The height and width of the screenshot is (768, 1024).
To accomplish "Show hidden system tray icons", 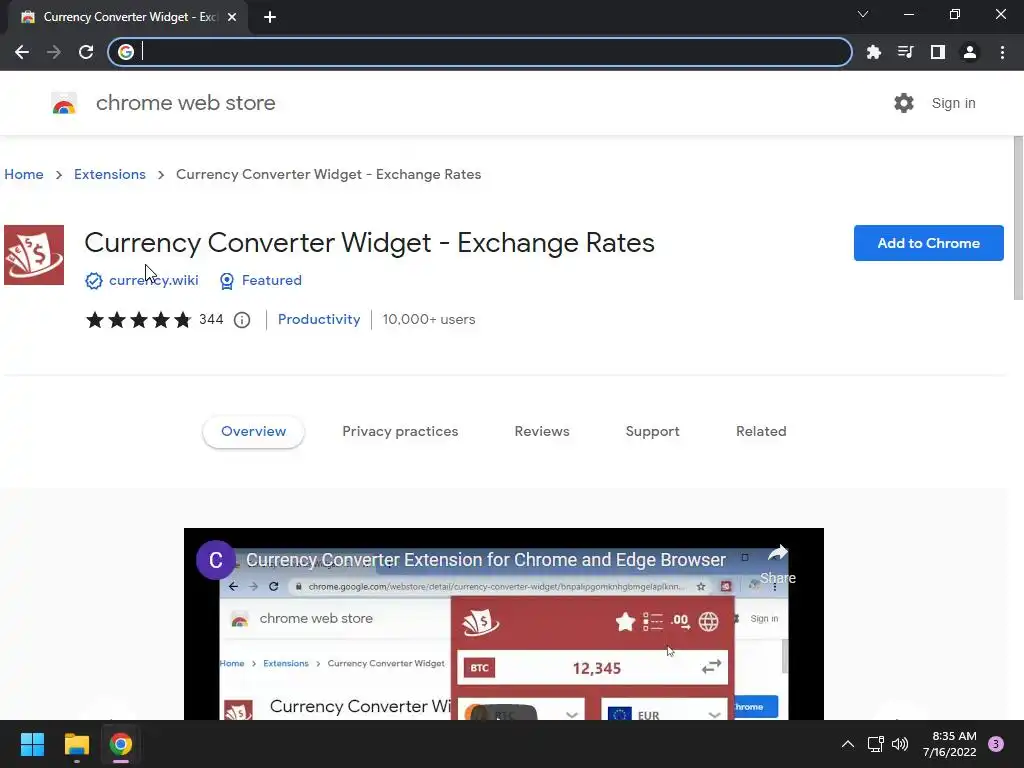I will point(848,744).
